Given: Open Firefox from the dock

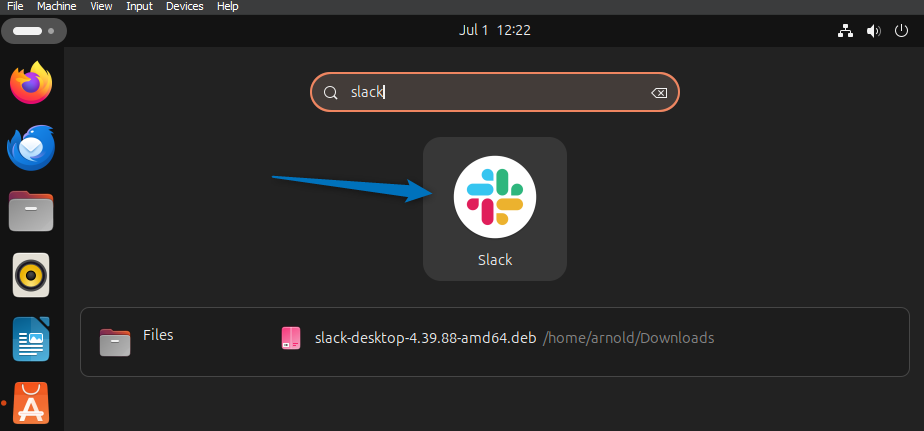Looking at the screenshot, I should 31,83.
